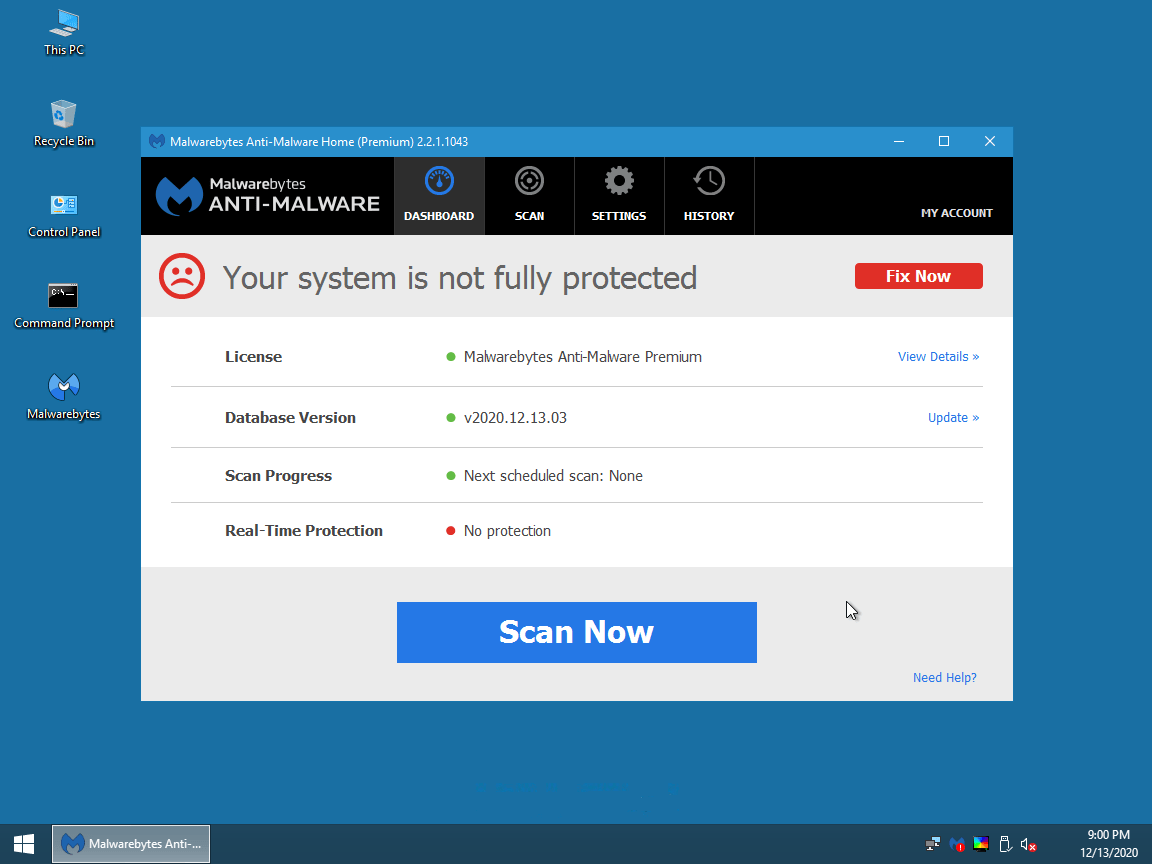1152x864 pixels.
Task: Click the network status tray icon
Action: [932, 844]
